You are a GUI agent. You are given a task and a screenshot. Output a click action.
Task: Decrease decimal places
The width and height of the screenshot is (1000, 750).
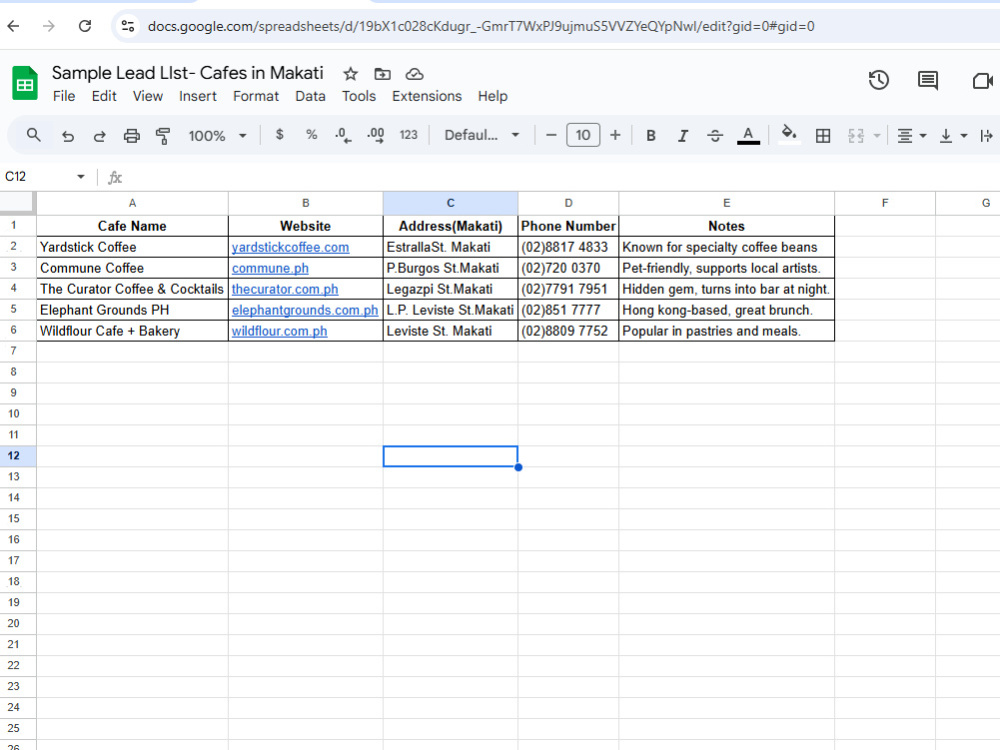[343, 135]
